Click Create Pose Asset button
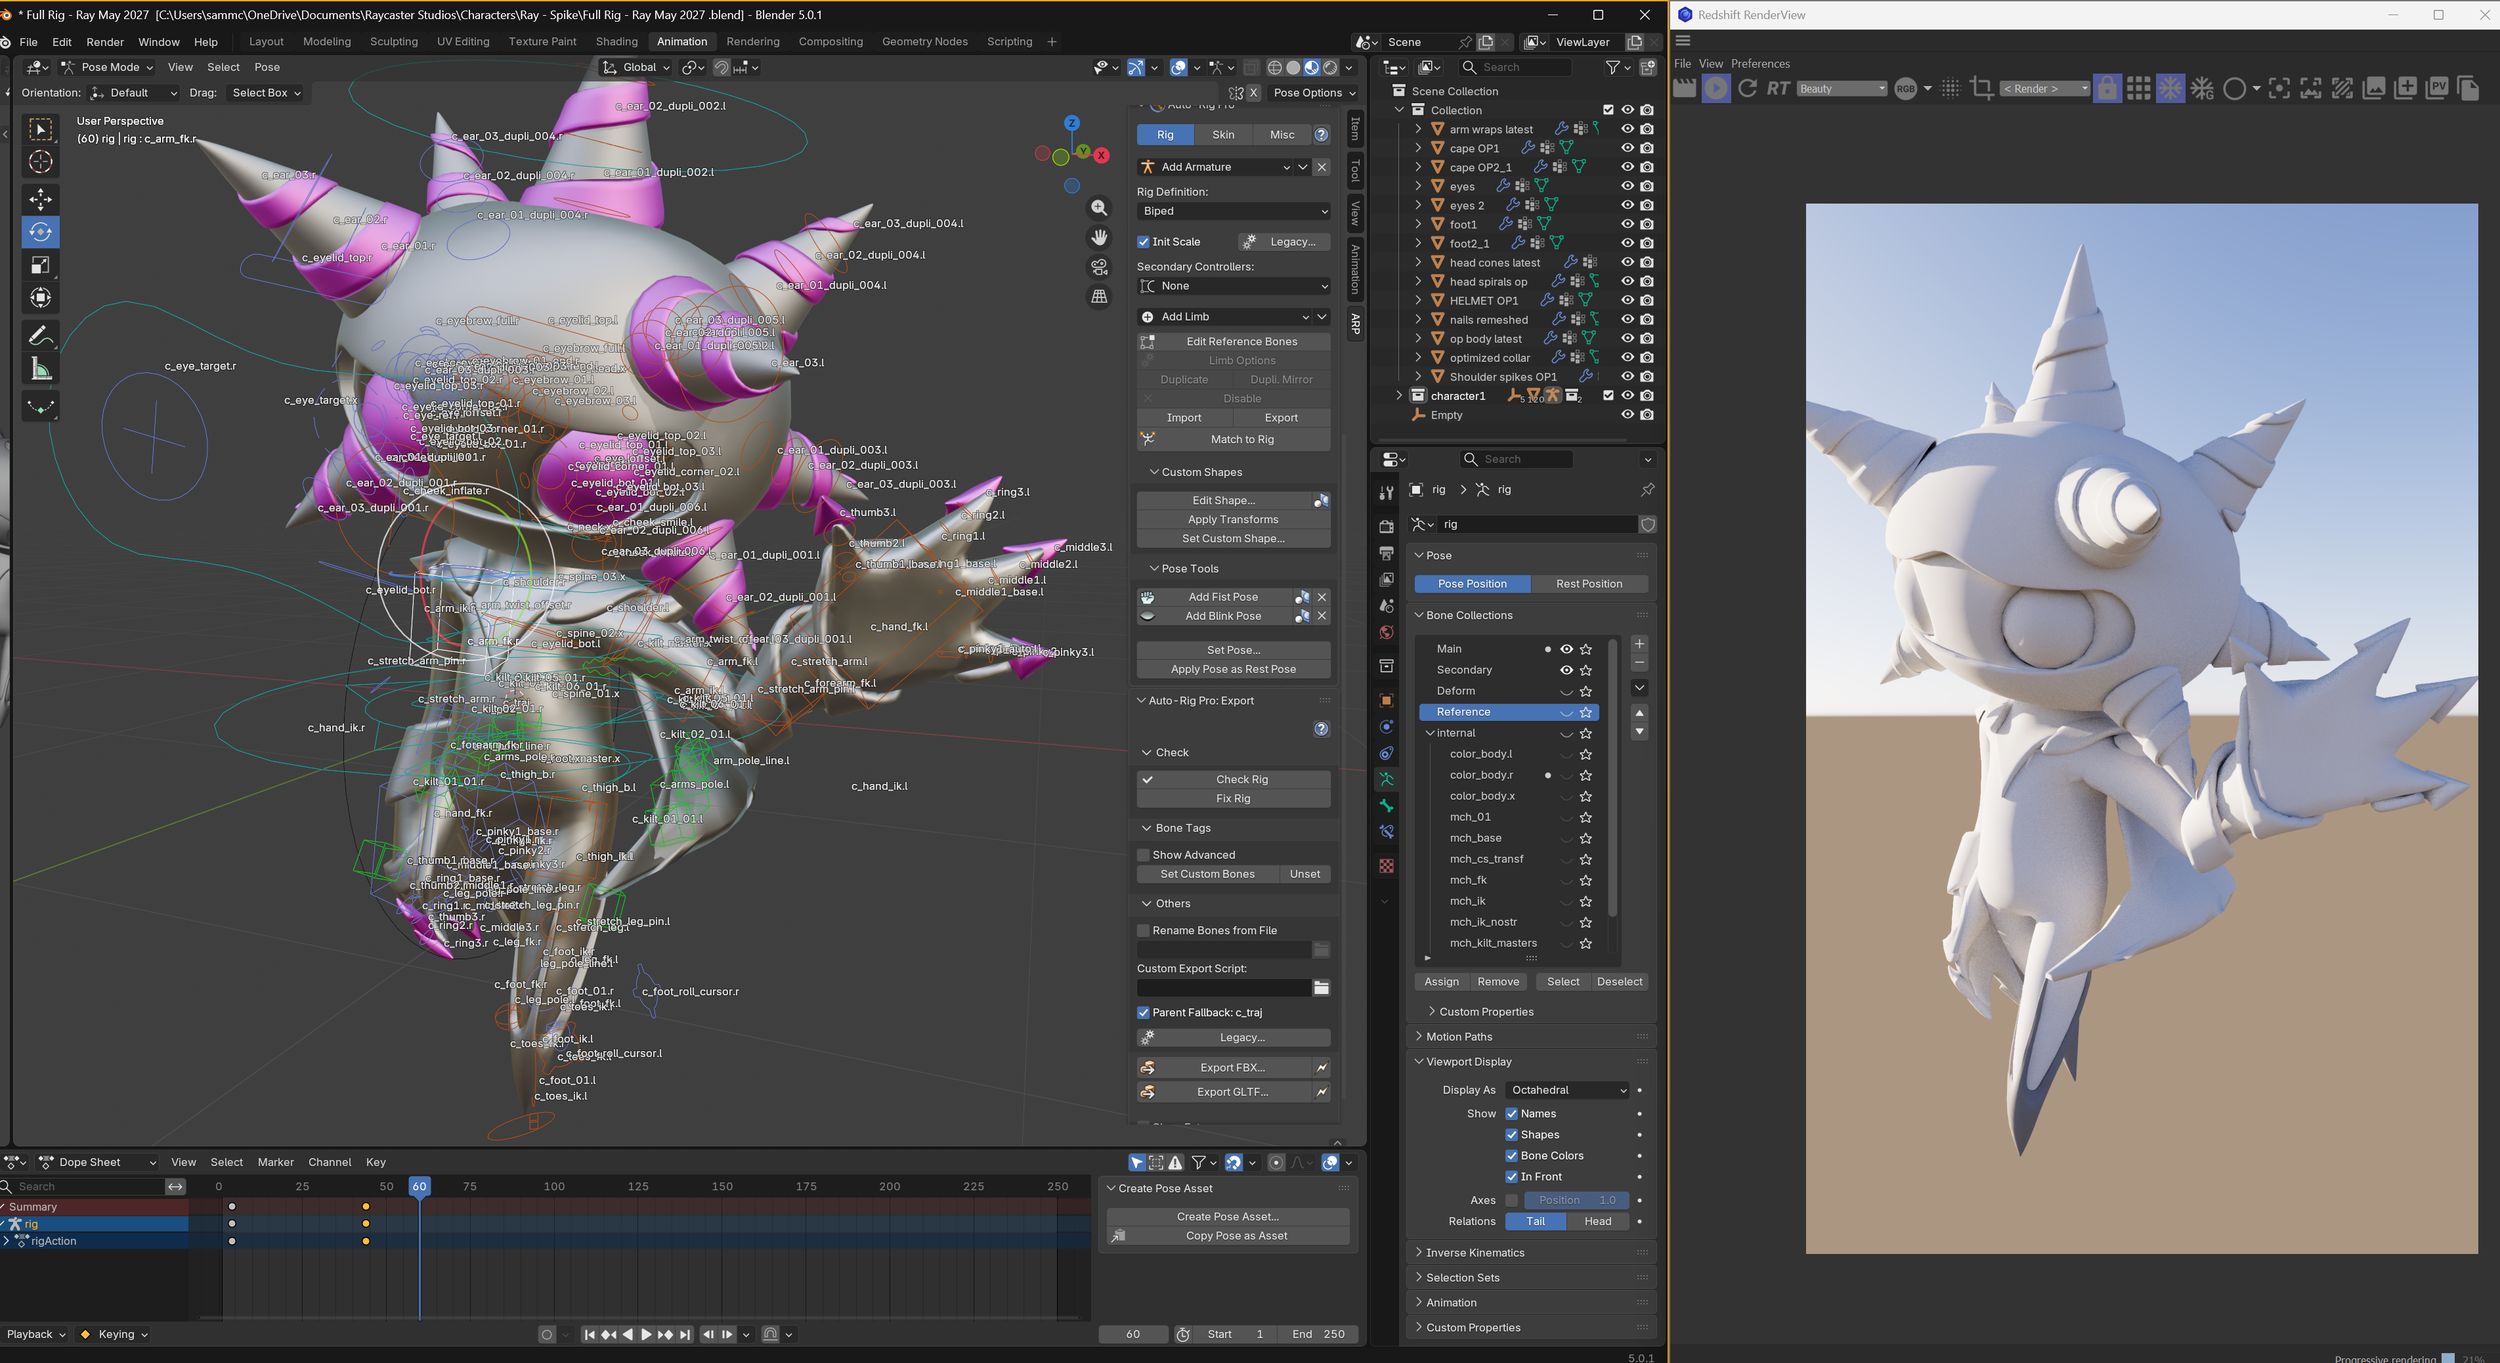 point(1227,1217)
